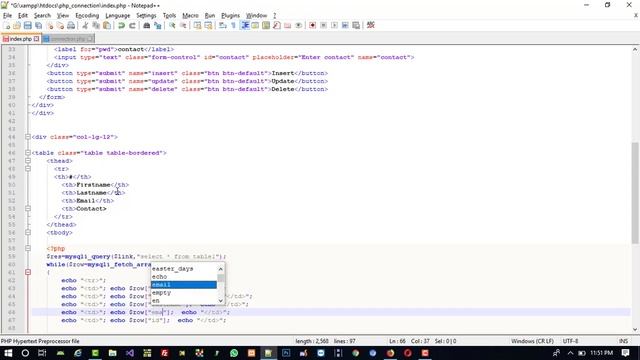Viewport: 640px width, 360px height.
Task: Click Synchronize Vertical Scrolling icon
Action: tap(198, 25)
